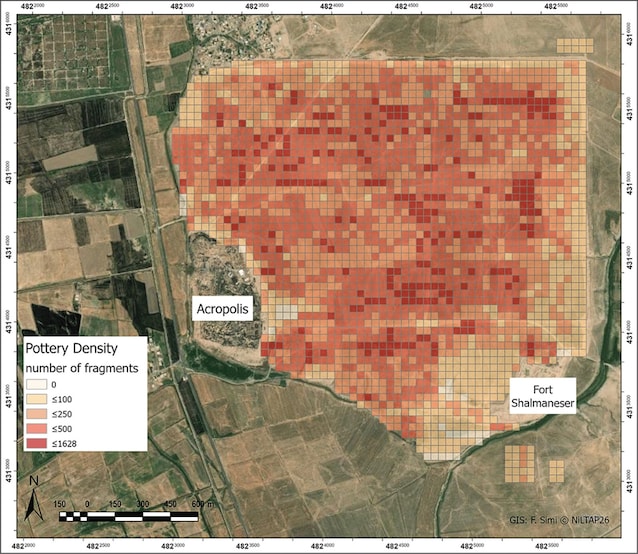Screen dimensions: 638x554
Task: Pick the ≤250 legend color swatch
Action: click(x=36, y=414)
